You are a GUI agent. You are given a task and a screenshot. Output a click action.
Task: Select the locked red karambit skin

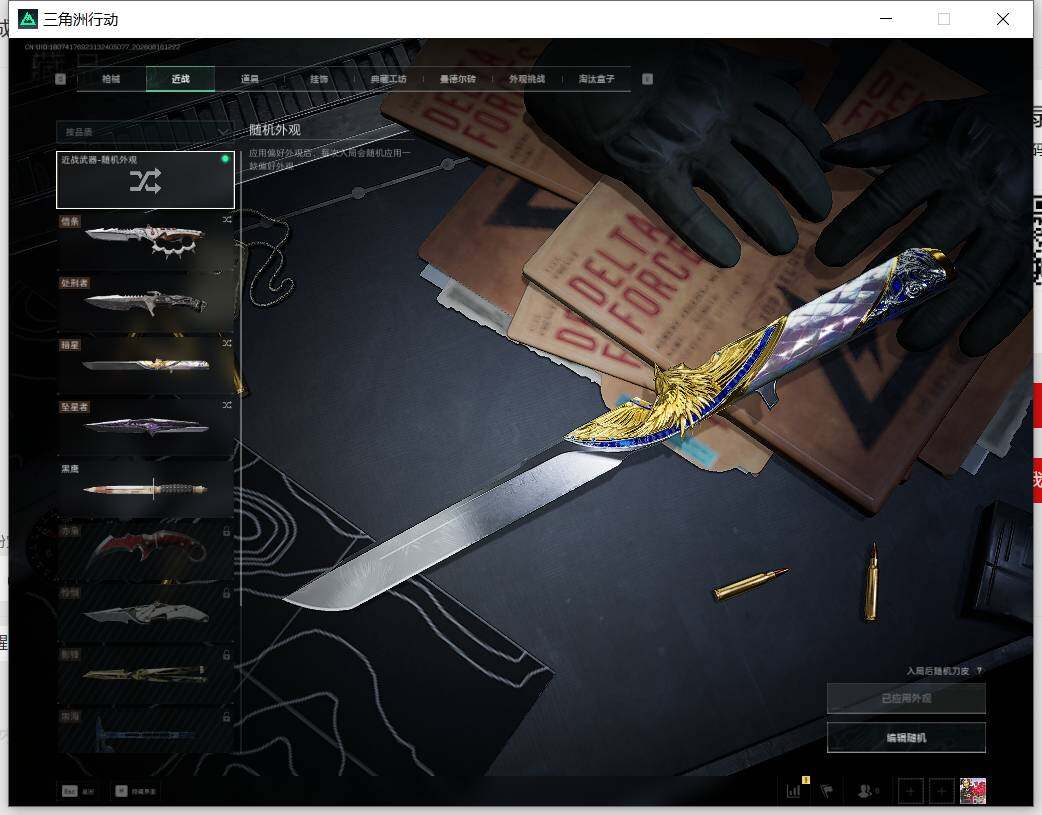[x=145, y=550]
